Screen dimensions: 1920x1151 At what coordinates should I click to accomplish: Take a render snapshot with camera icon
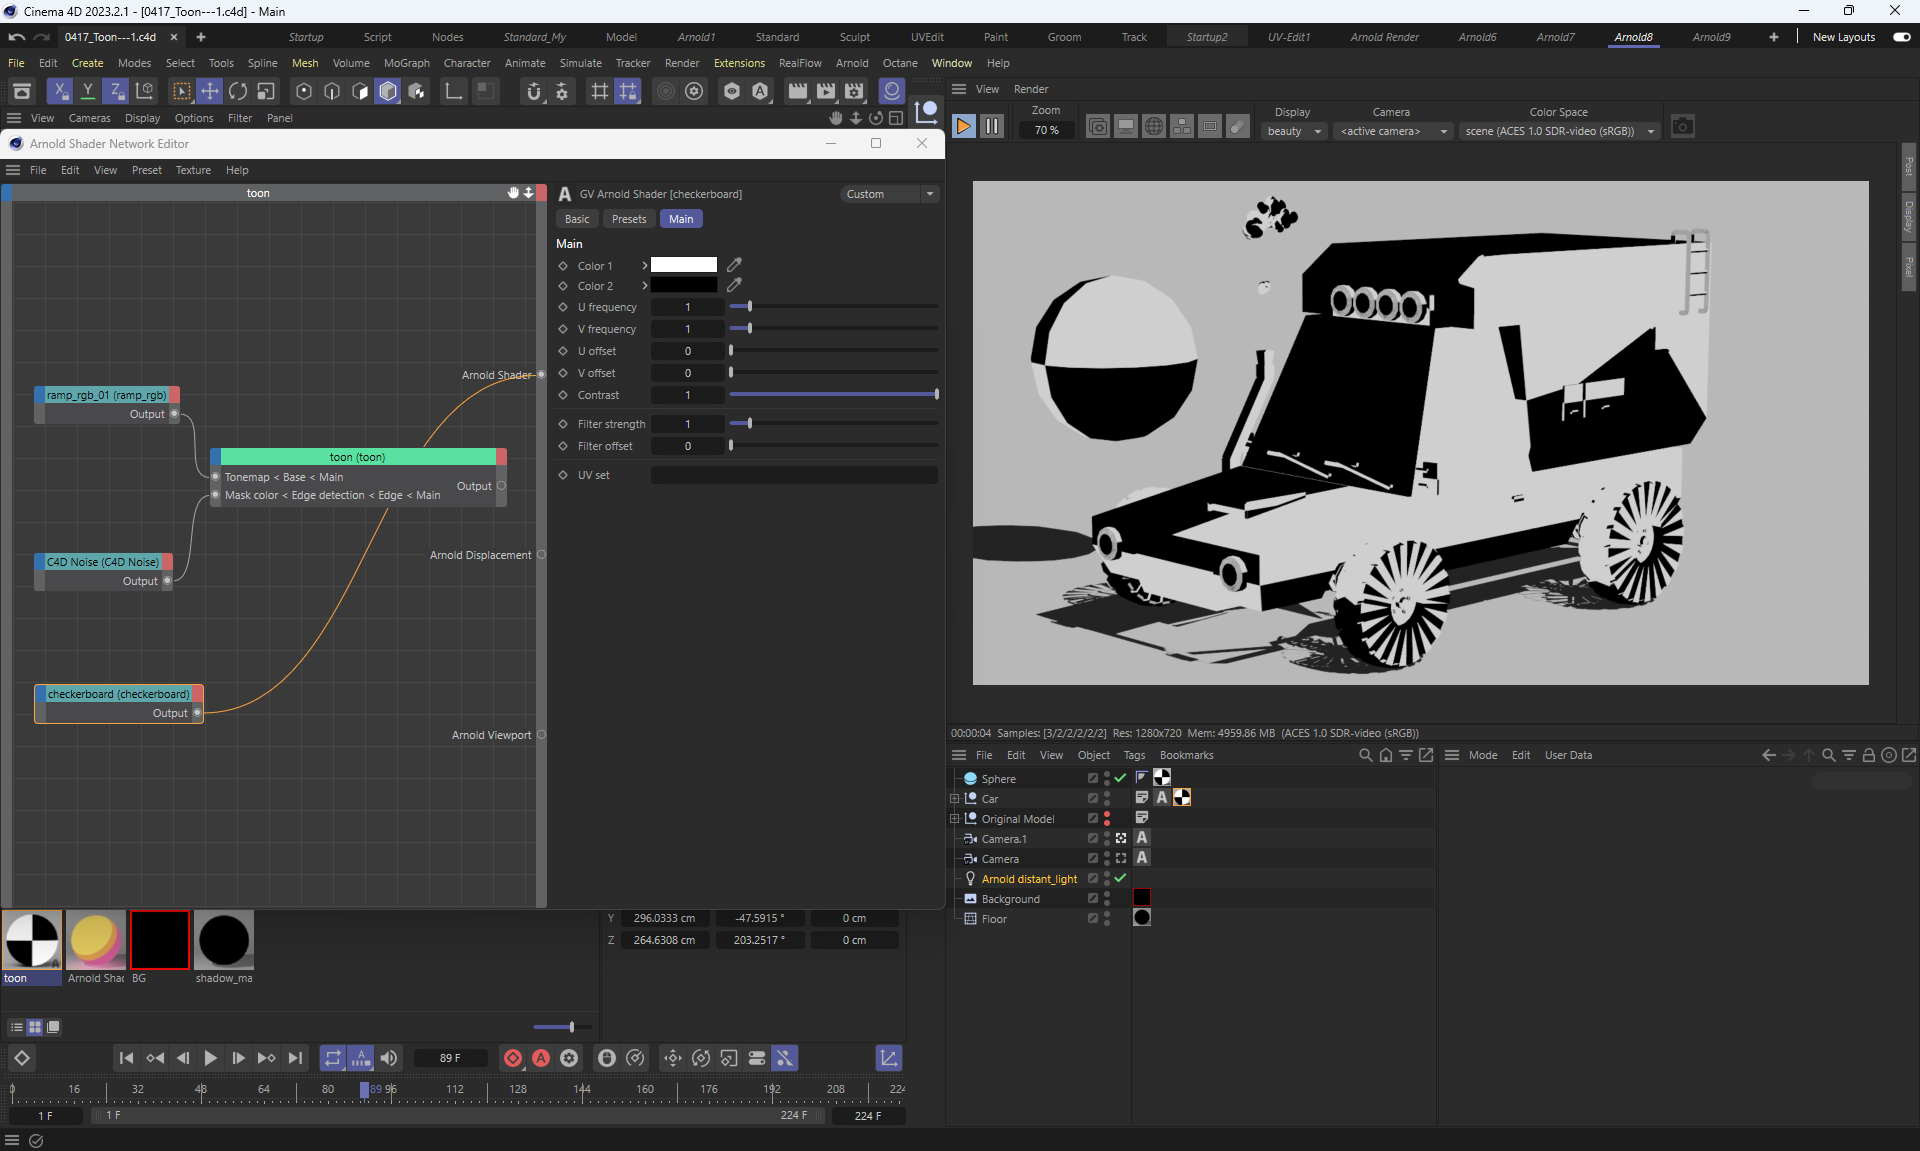[1683, 127]
